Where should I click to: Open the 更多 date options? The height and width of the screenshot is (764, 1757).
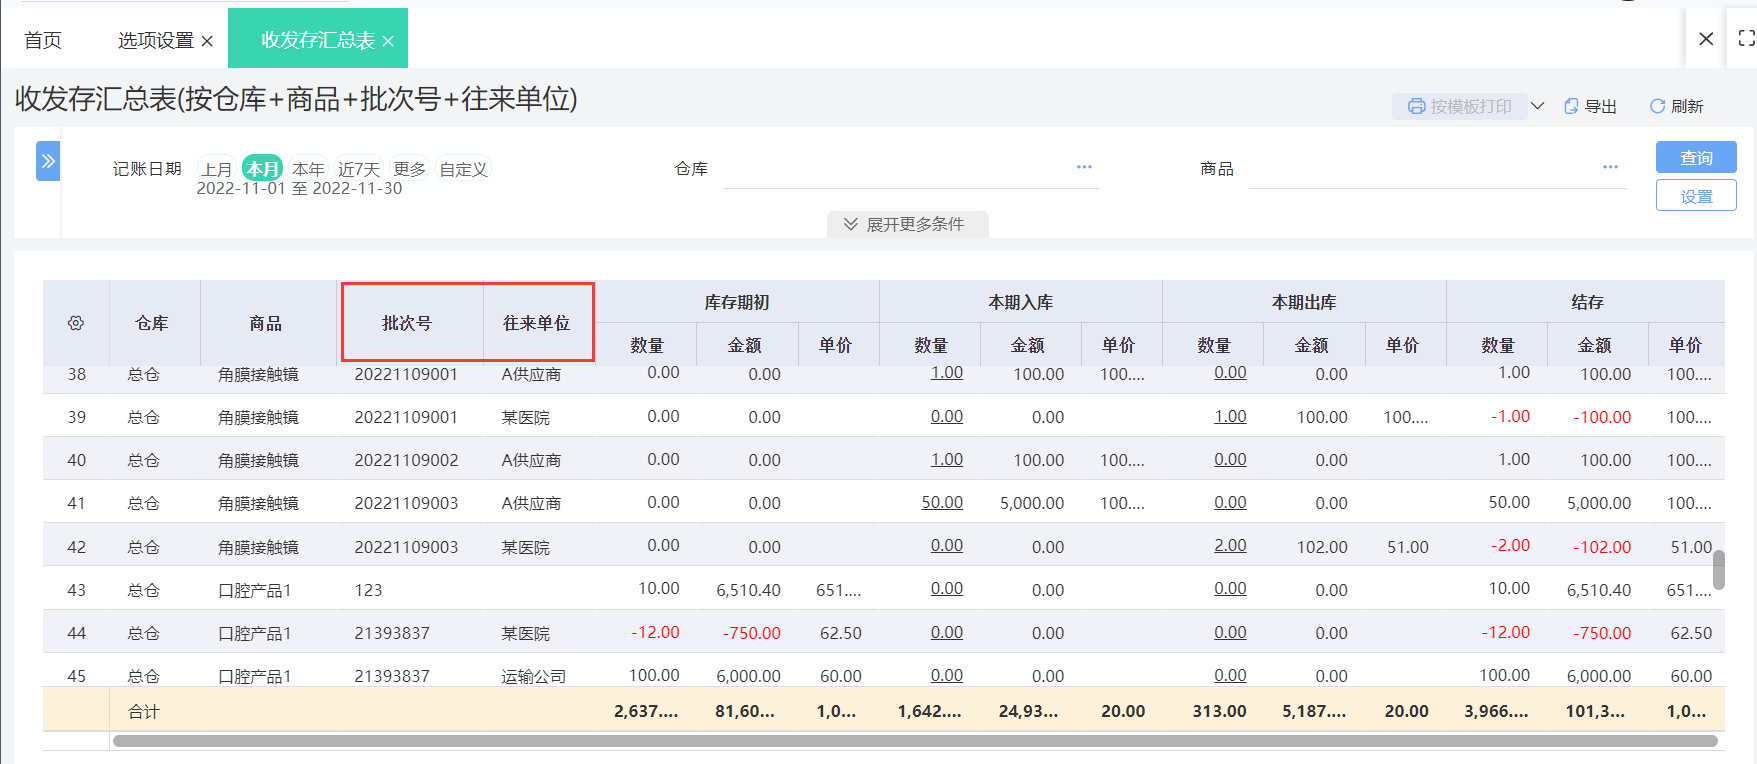pos(409,169)
